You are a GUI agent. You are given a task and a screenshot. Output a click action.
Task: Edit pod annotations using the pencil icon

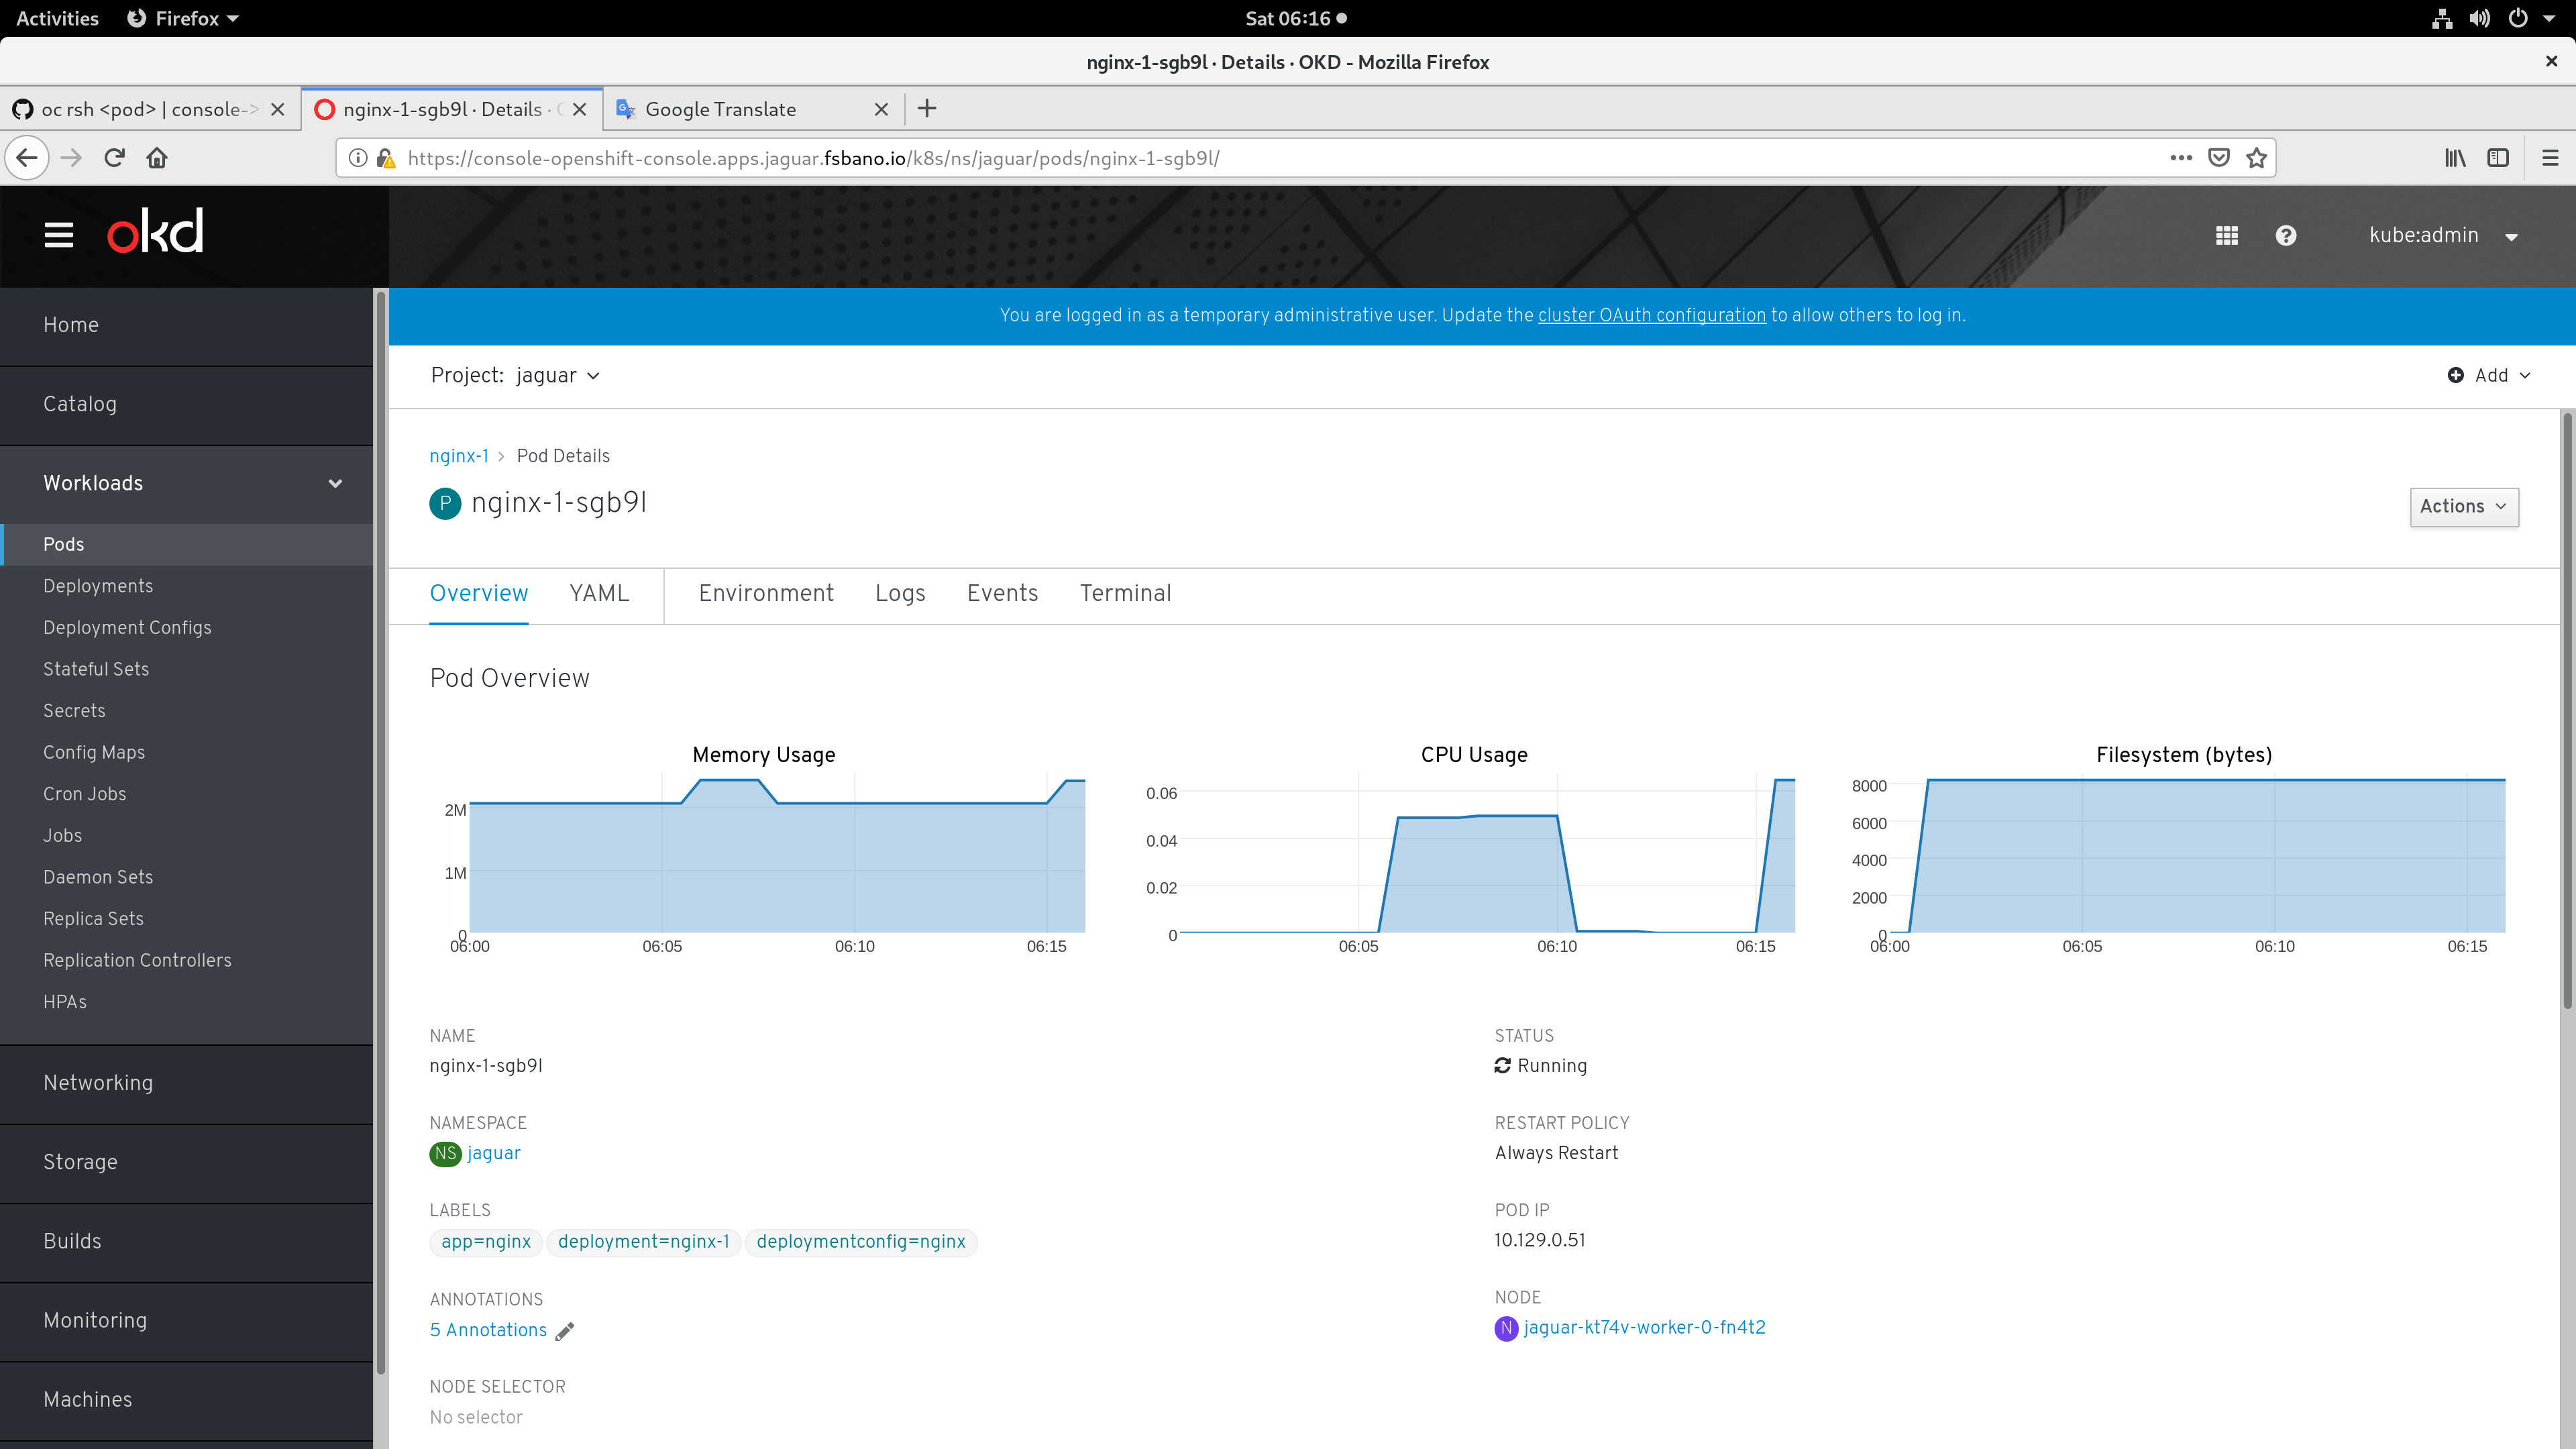pyautogui.click(x=565, y=1331)
